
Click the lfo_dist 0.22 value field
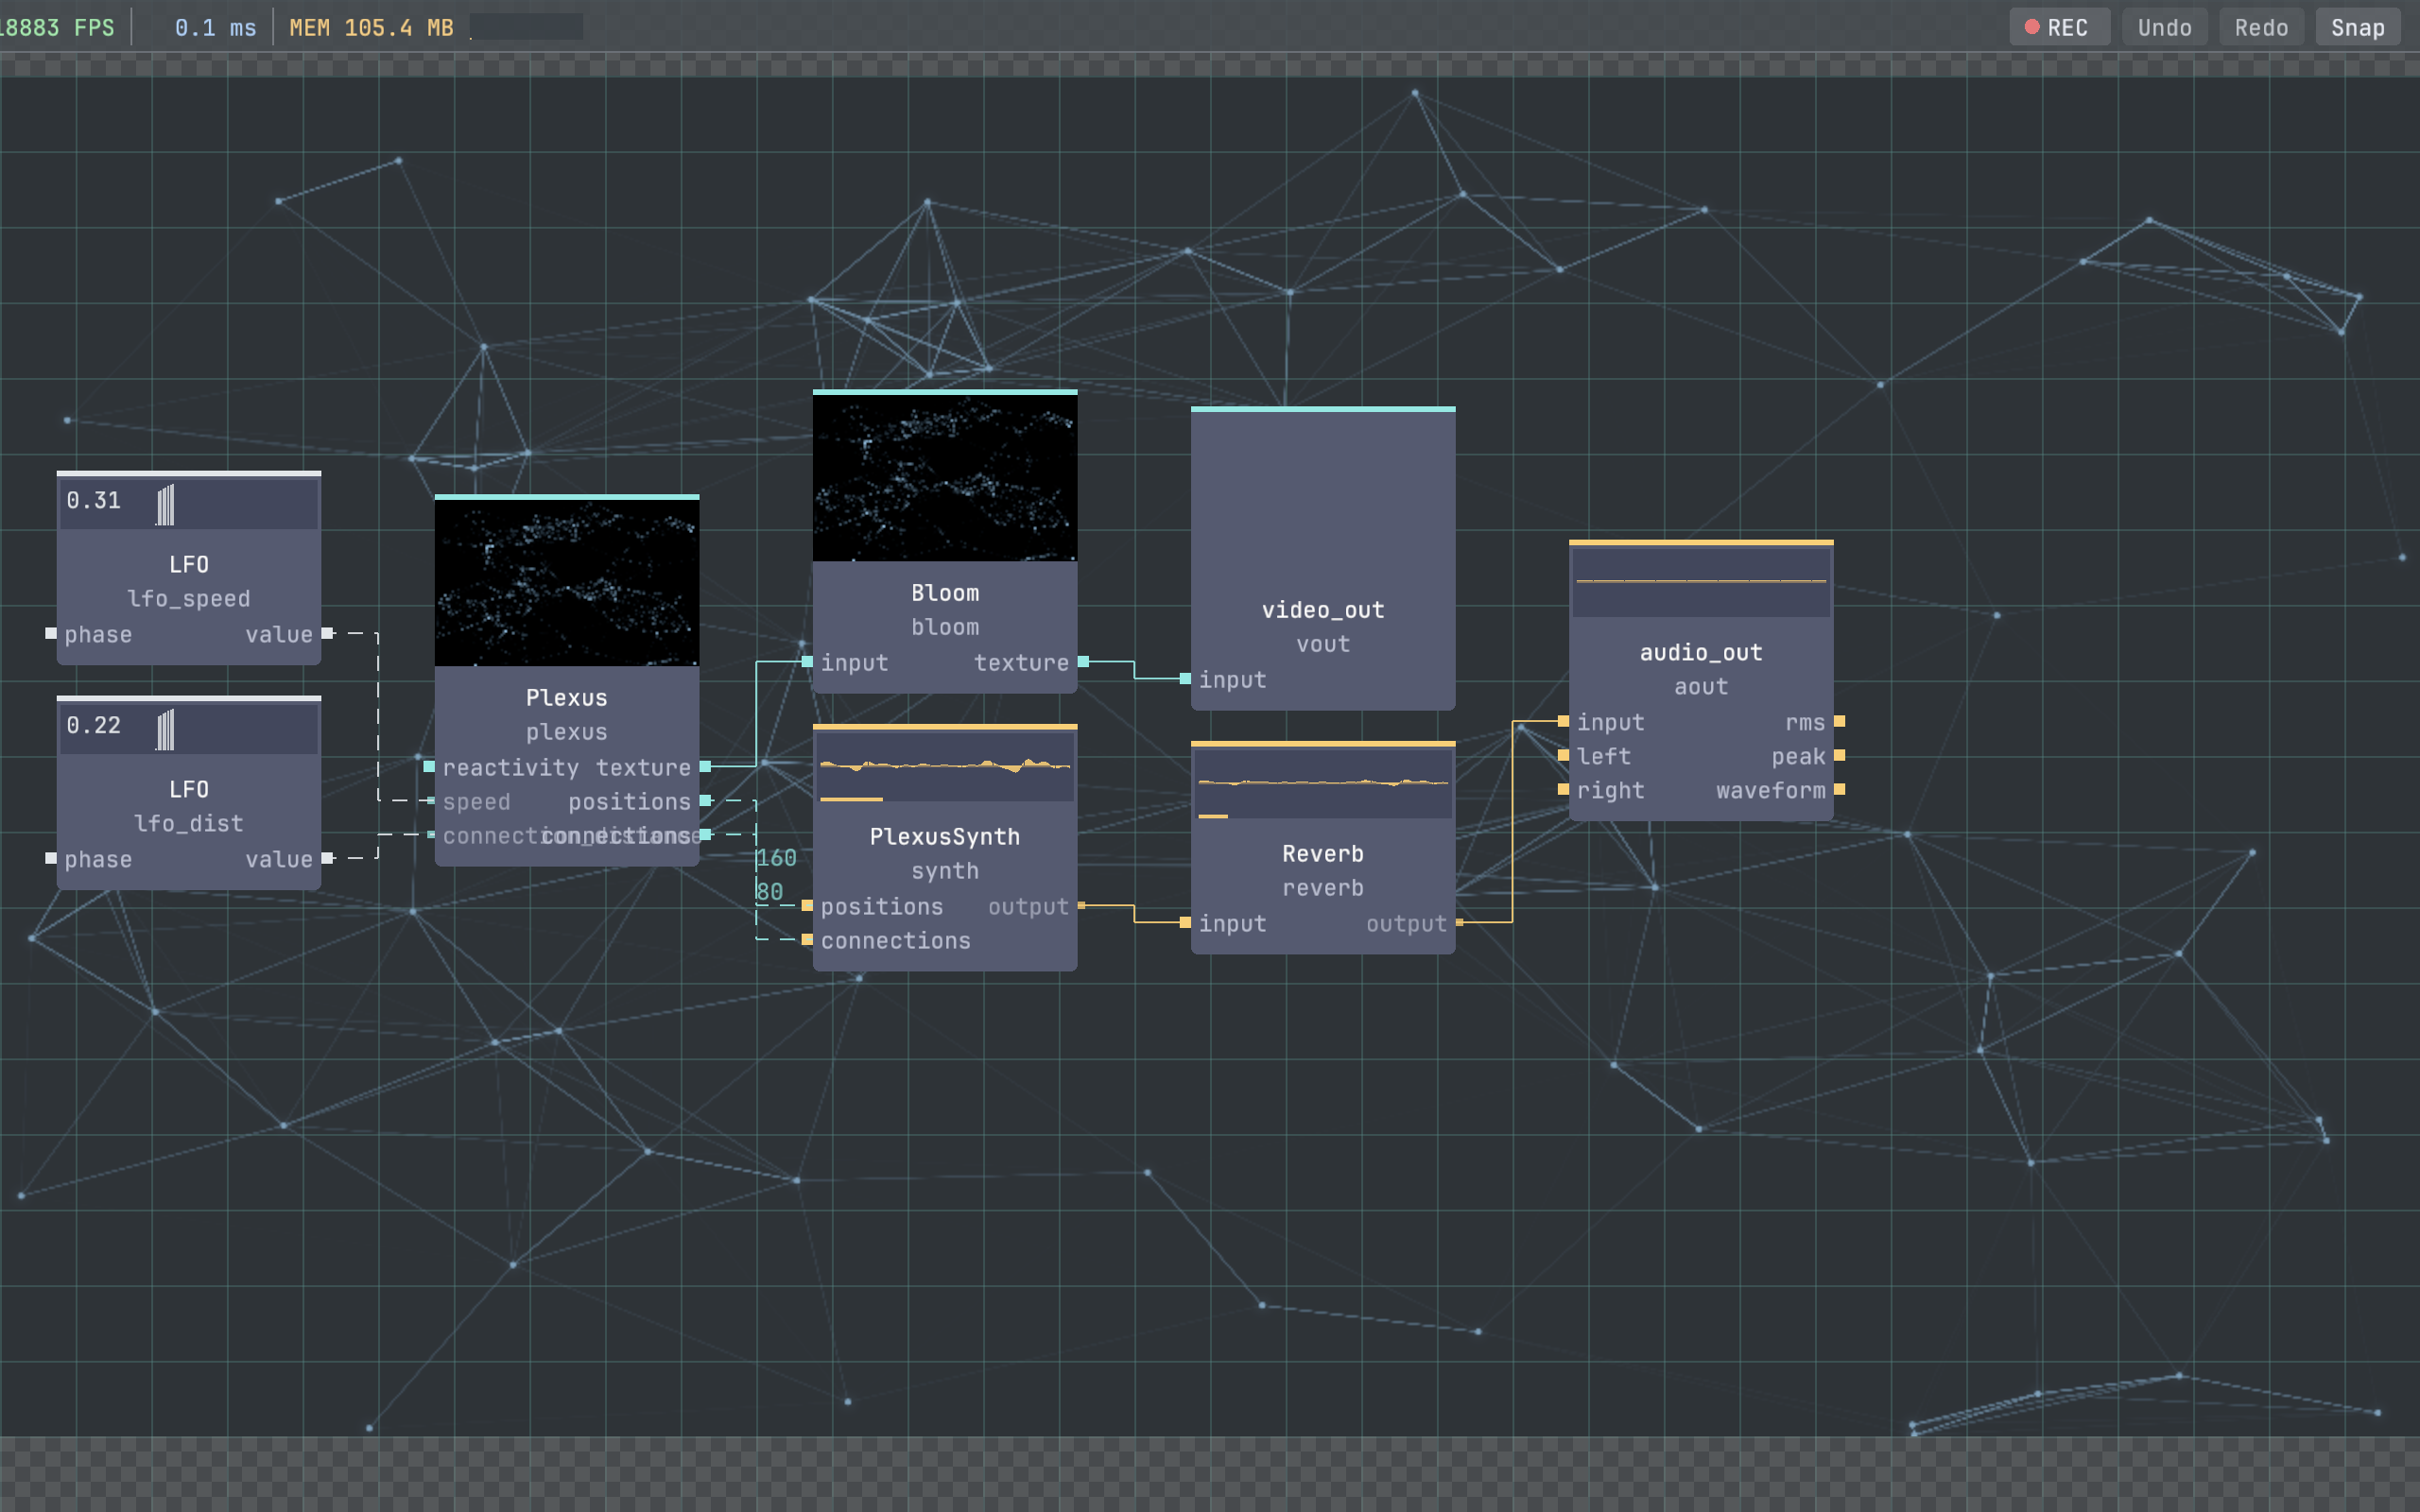tap(94, 725)
